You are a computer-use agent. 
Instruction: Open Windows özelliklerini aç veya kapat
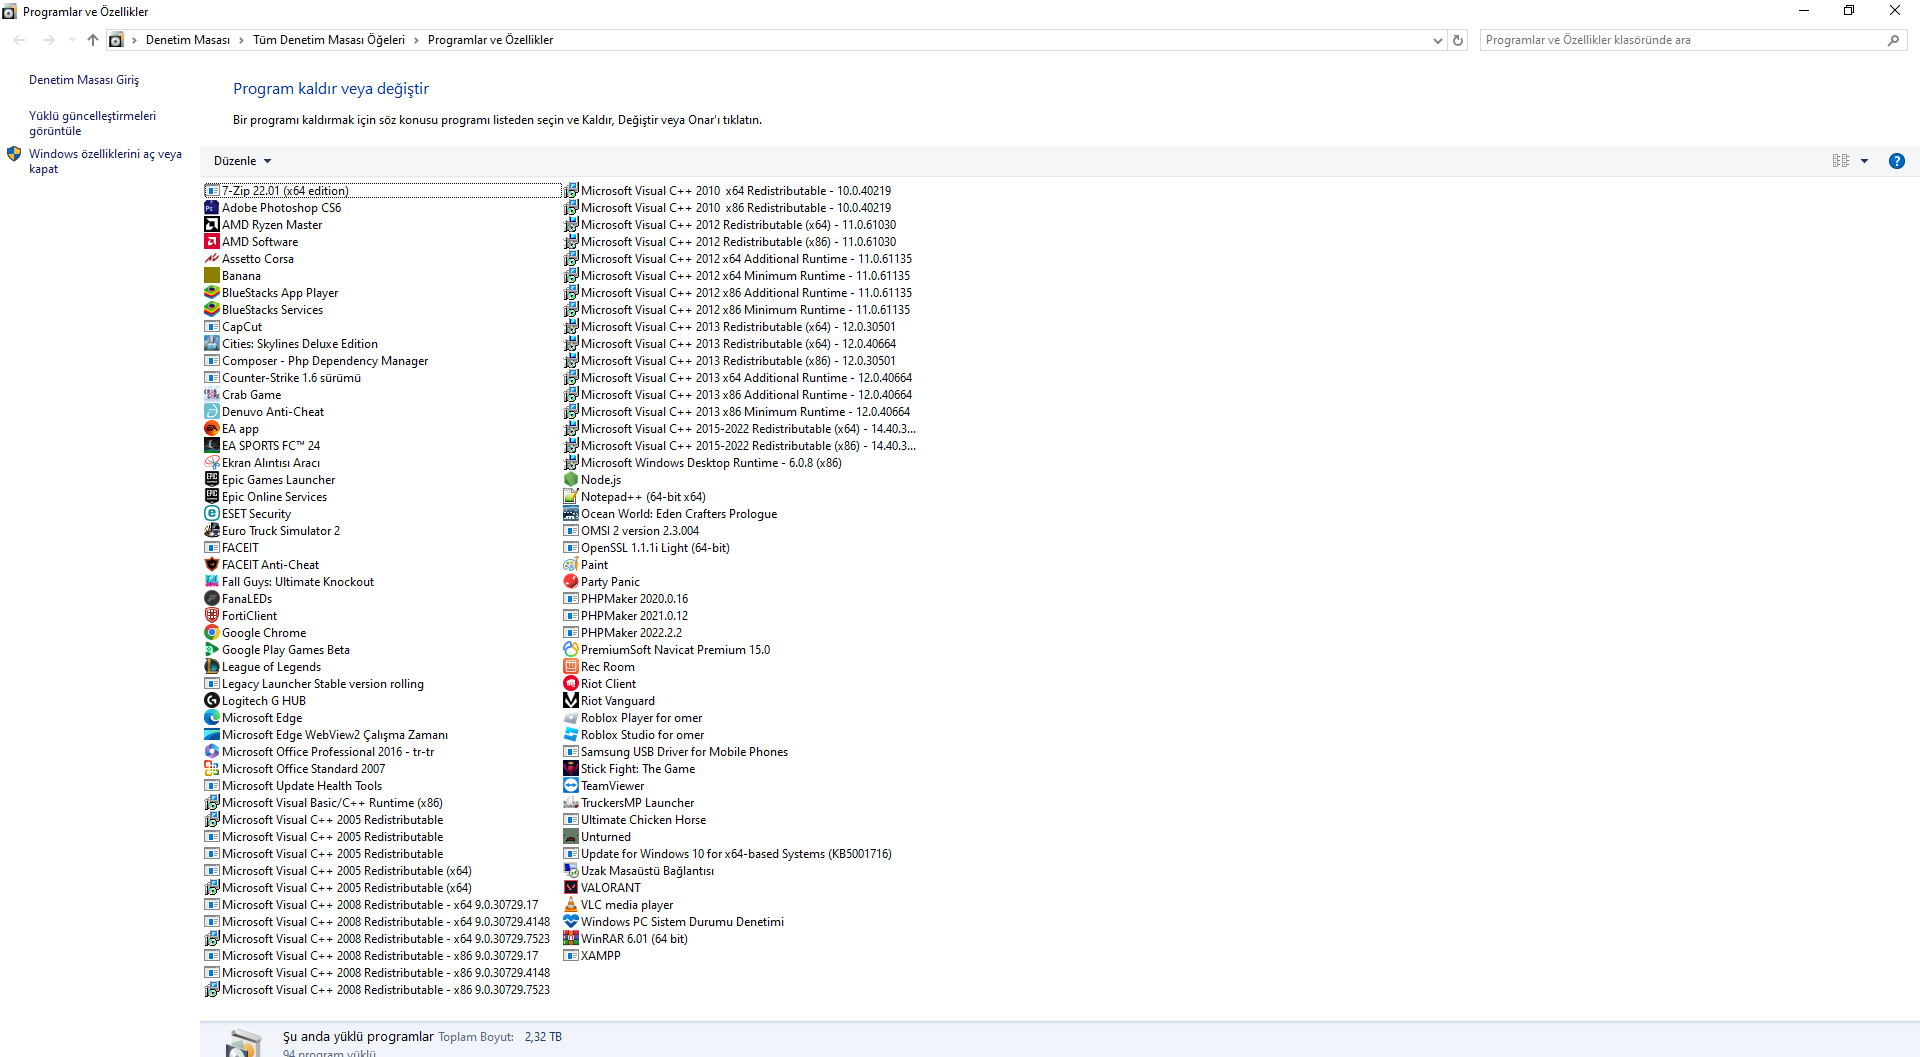pyautogui.click(x=105, y=161)
